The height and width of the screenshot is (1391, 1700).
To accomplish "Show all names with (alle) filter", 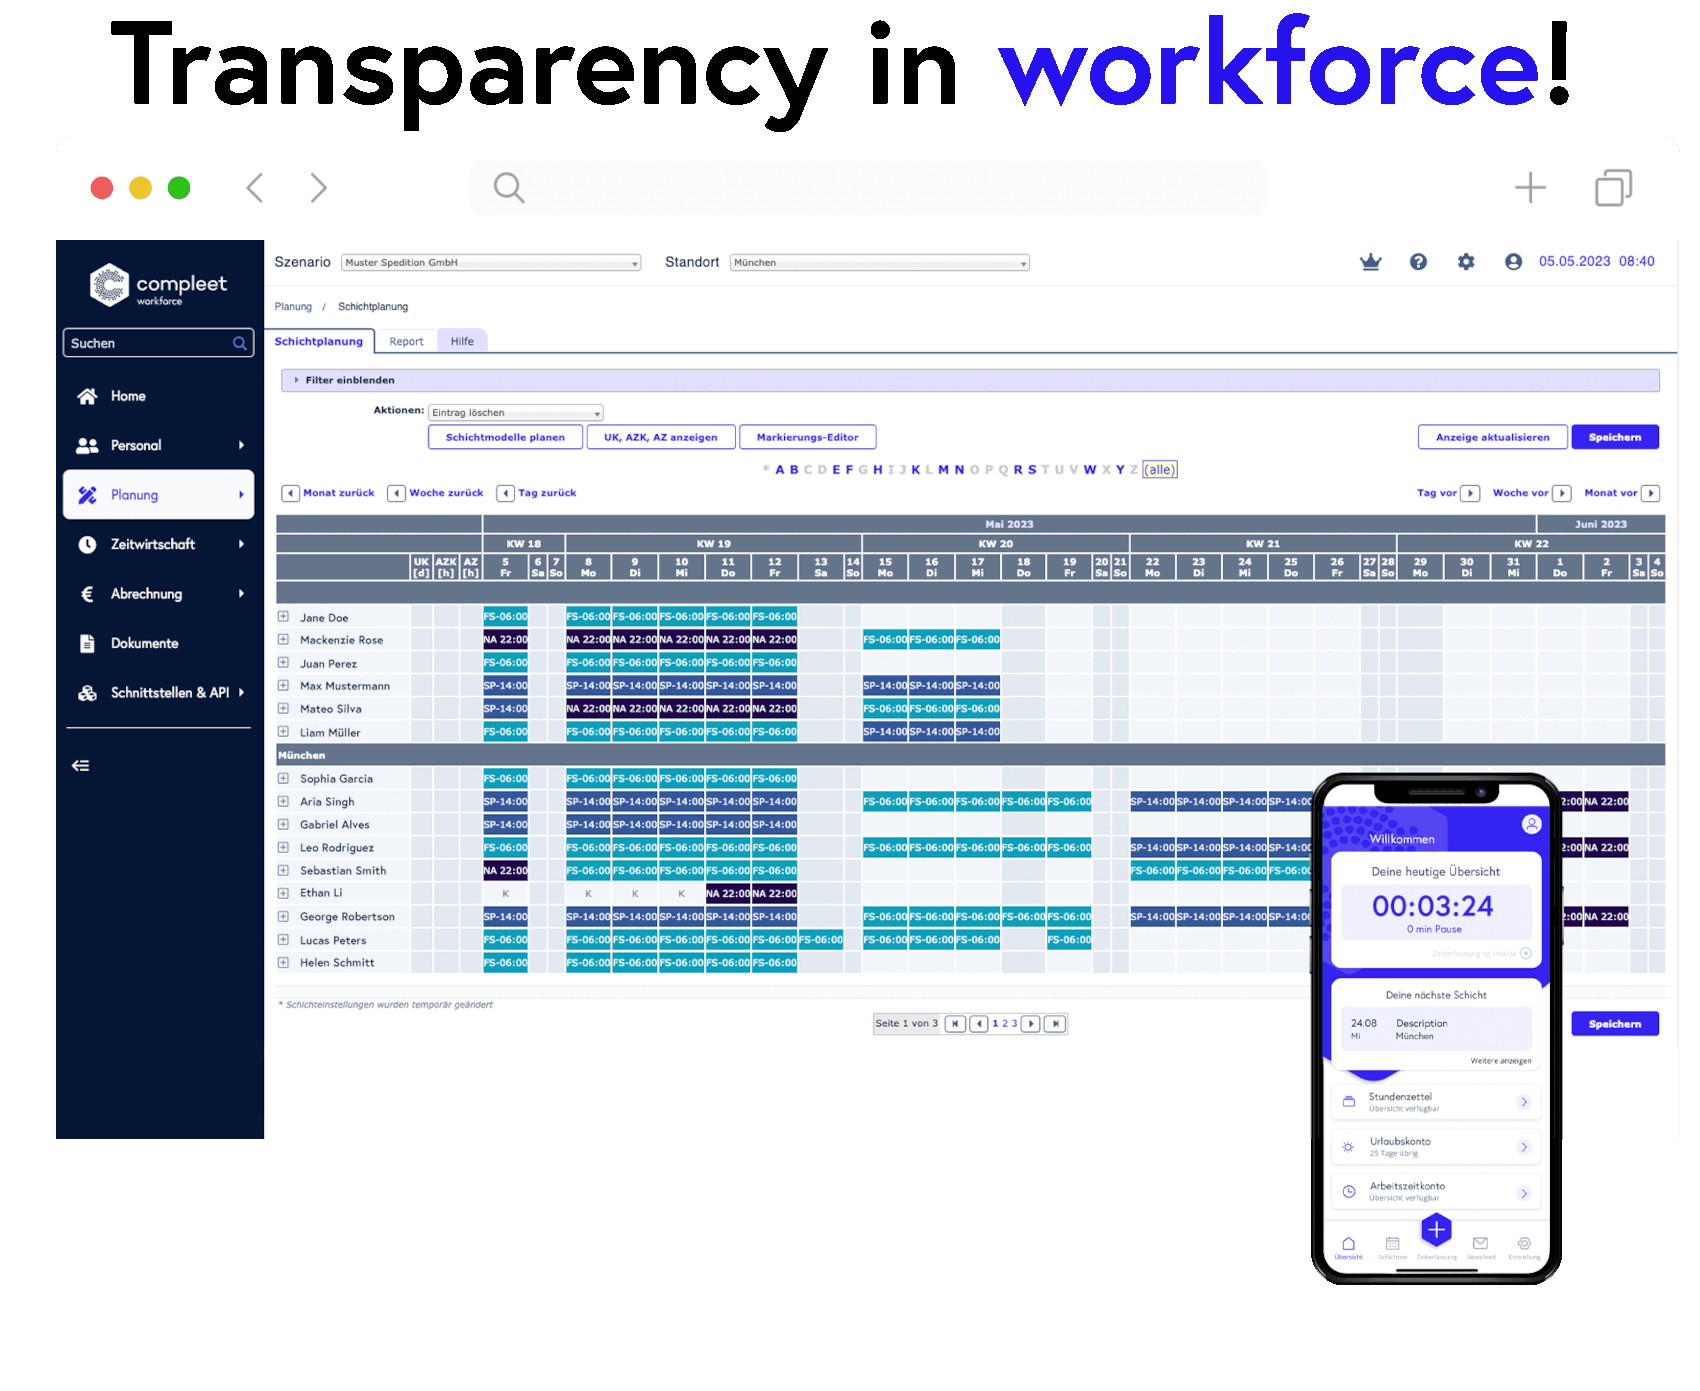I will coord(1160,470).
